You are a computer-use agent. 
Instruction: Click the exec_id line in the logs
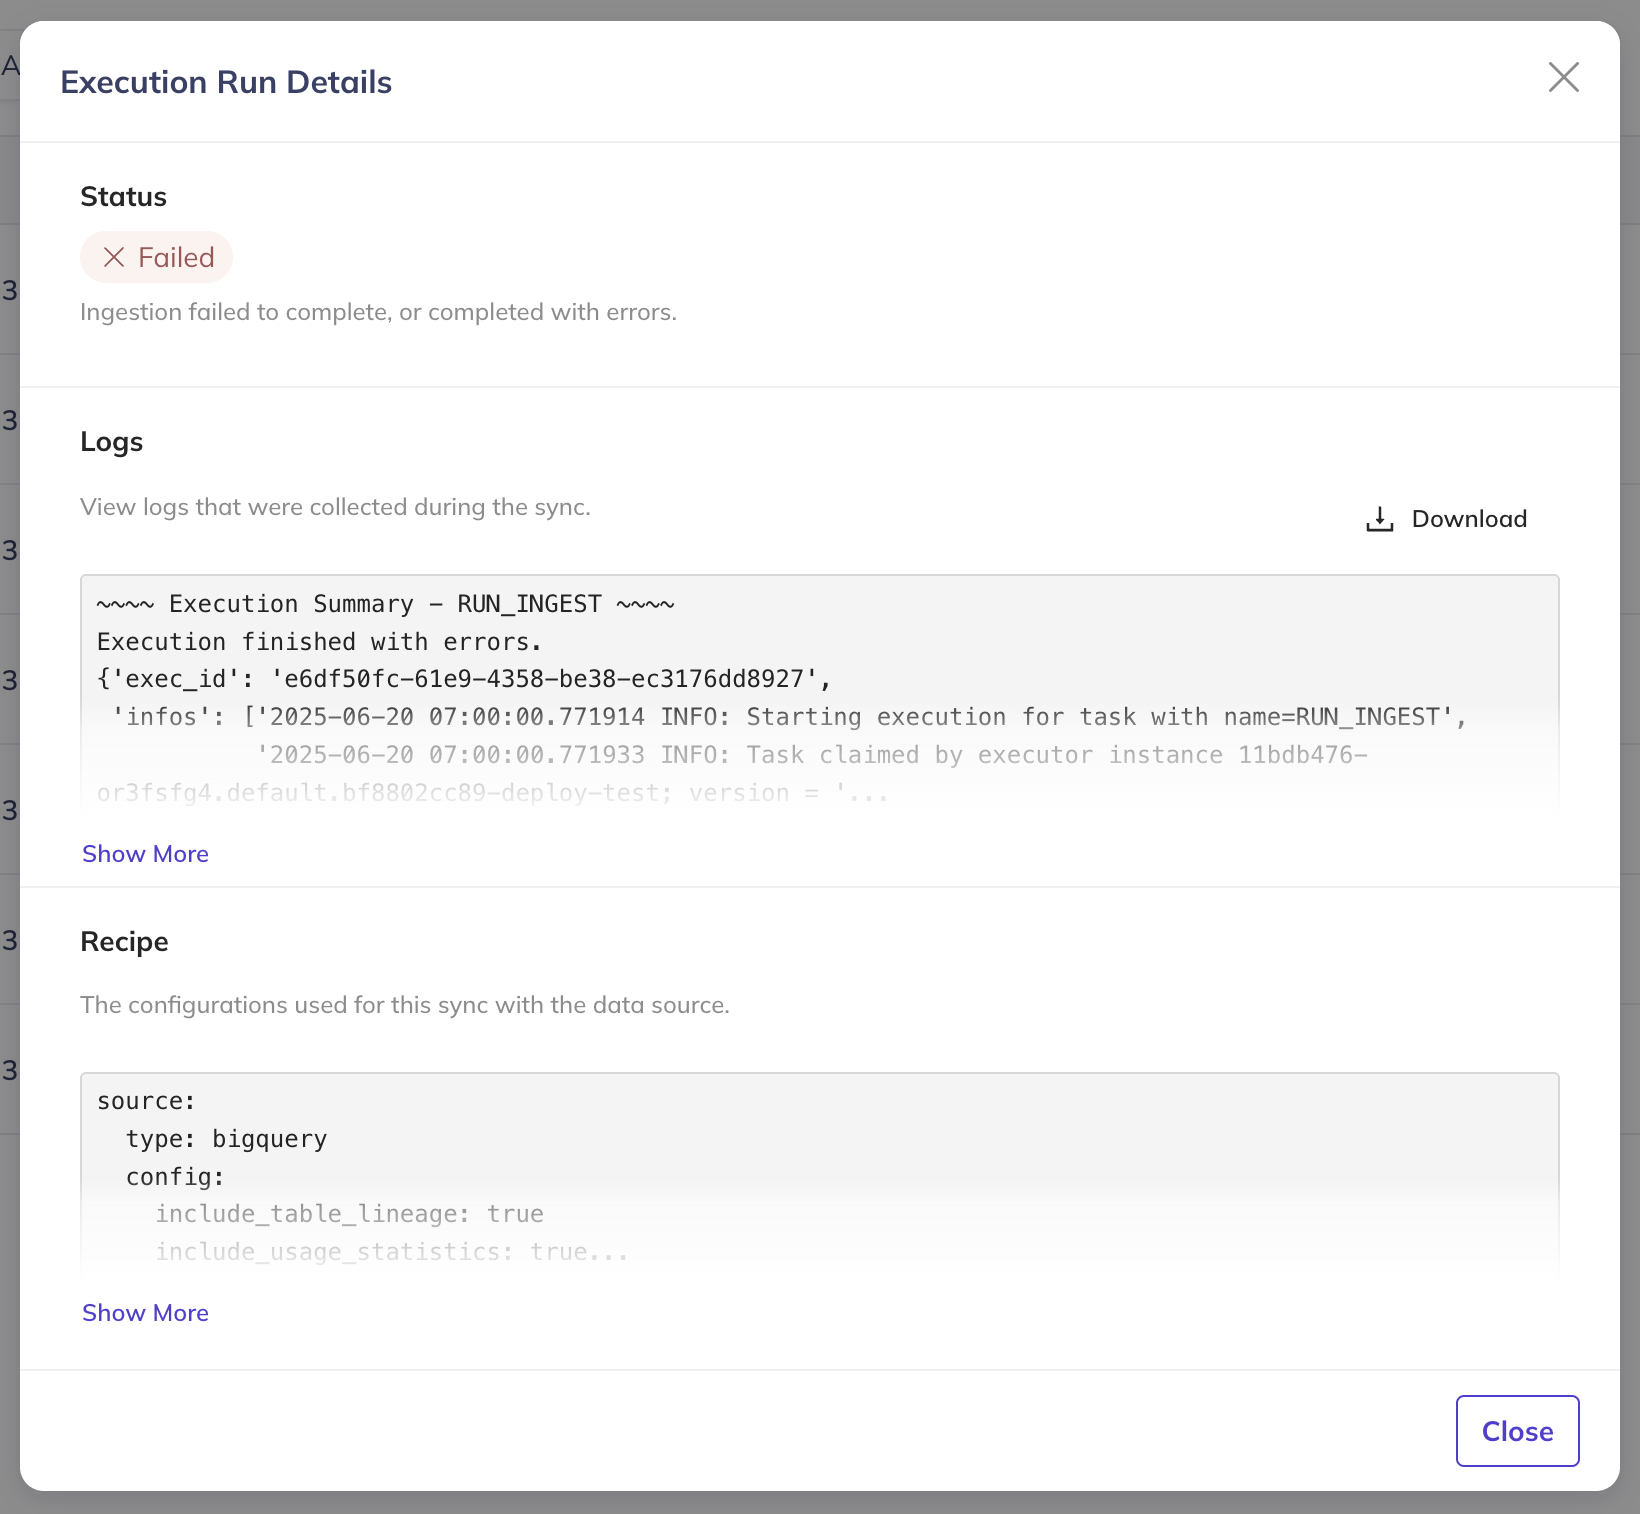point(464,679)
